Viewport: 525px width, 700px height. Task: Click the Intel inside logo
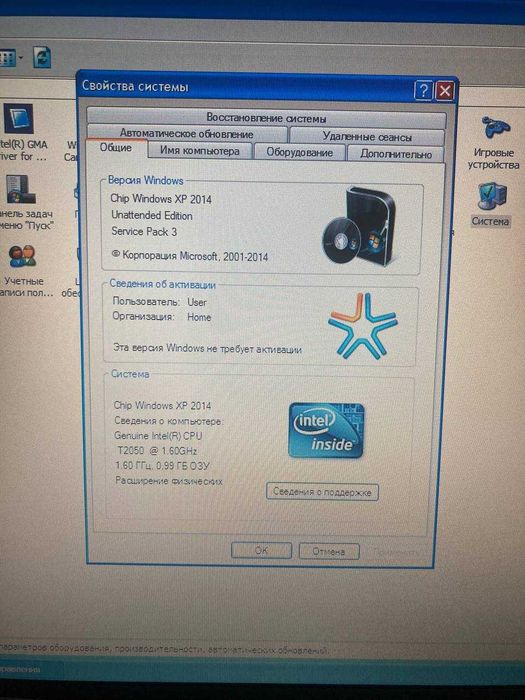point(326,430)
